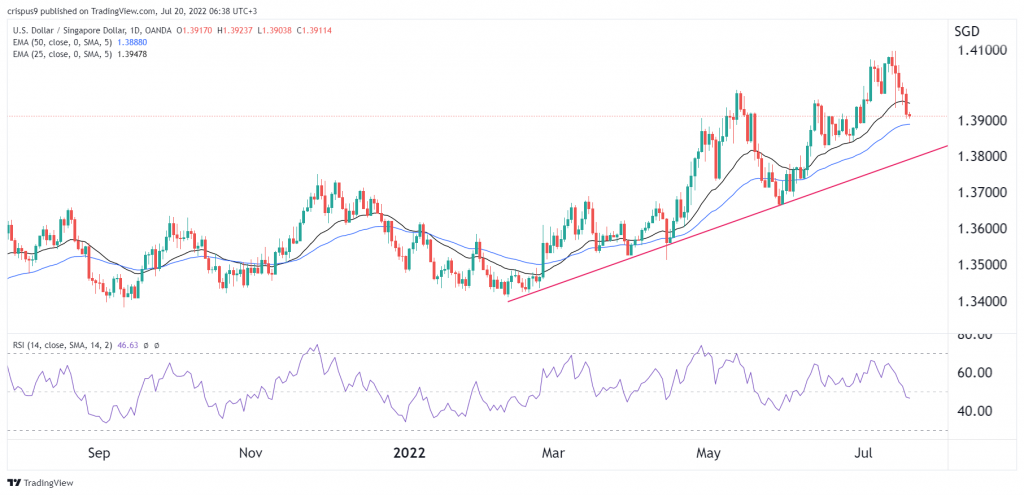Click the May label on time axis
1024x495 pixels.
tap(711, 452)
